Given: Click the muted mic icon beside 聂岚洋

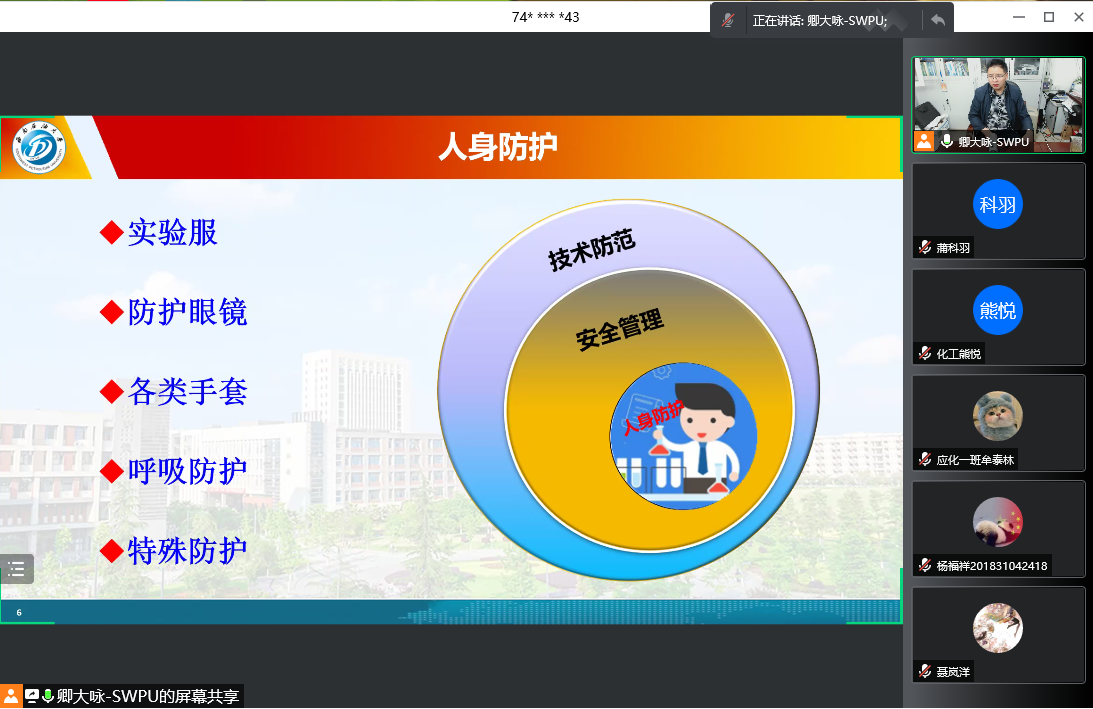Looking at the screenshot, I should click(x=925, y=672).
